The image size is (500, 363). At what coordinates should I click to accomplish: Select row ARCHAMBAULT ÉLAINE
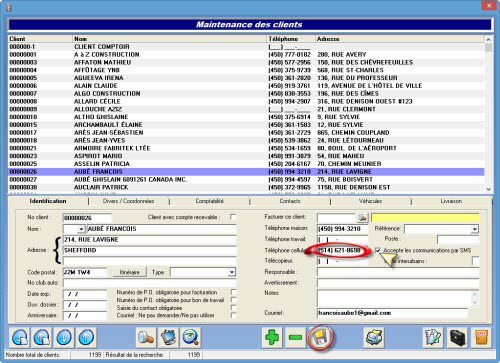pyautogui.click(x=246, y=125)
